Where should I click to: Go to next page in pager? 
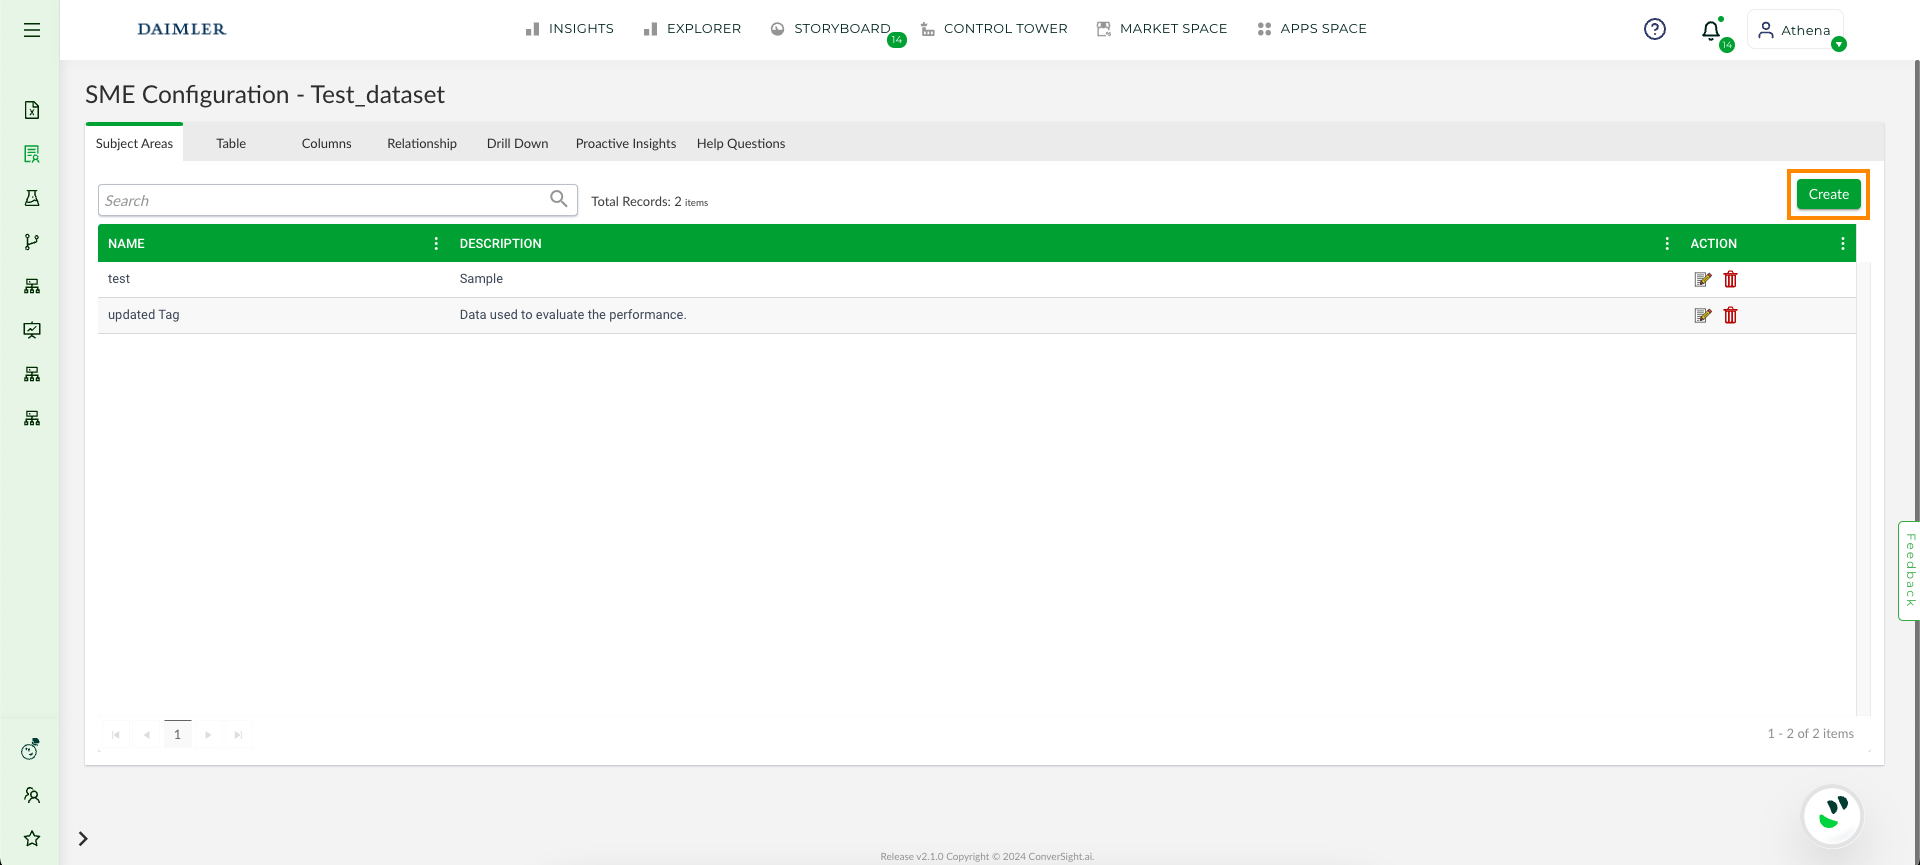(x=208, y=735)
